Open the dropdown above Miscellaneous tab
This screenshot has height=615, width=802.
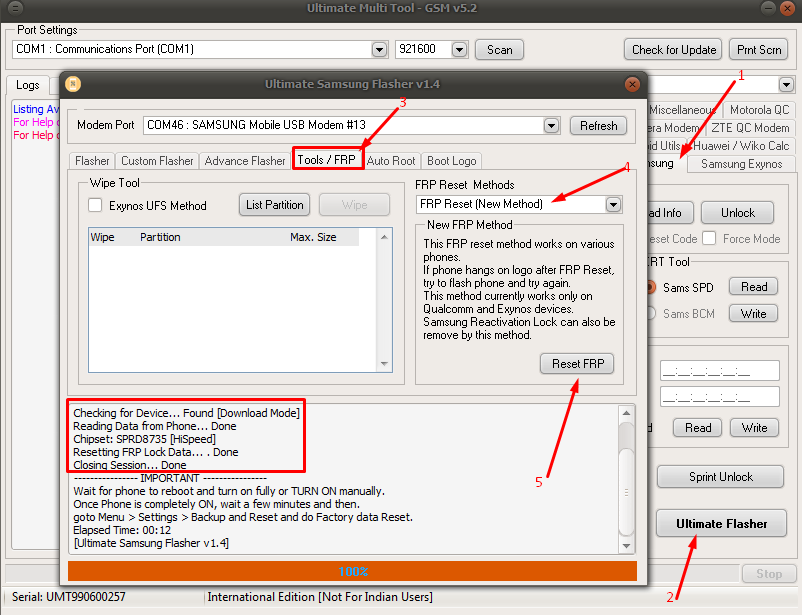(x=786, y=84)
